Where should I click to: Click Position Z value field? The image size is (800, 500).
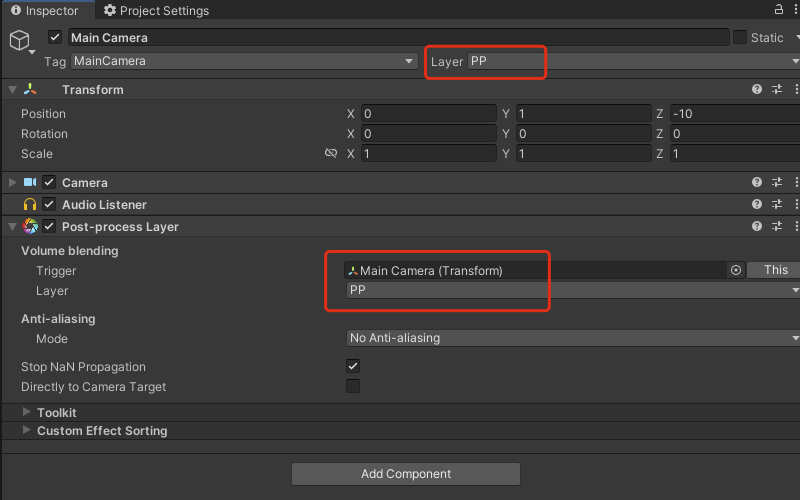click(x=735, y=113)
